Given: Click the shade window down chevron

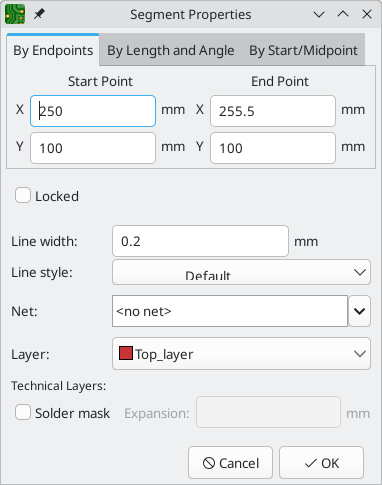Looking at the screenshot, I should click(319, 14).
